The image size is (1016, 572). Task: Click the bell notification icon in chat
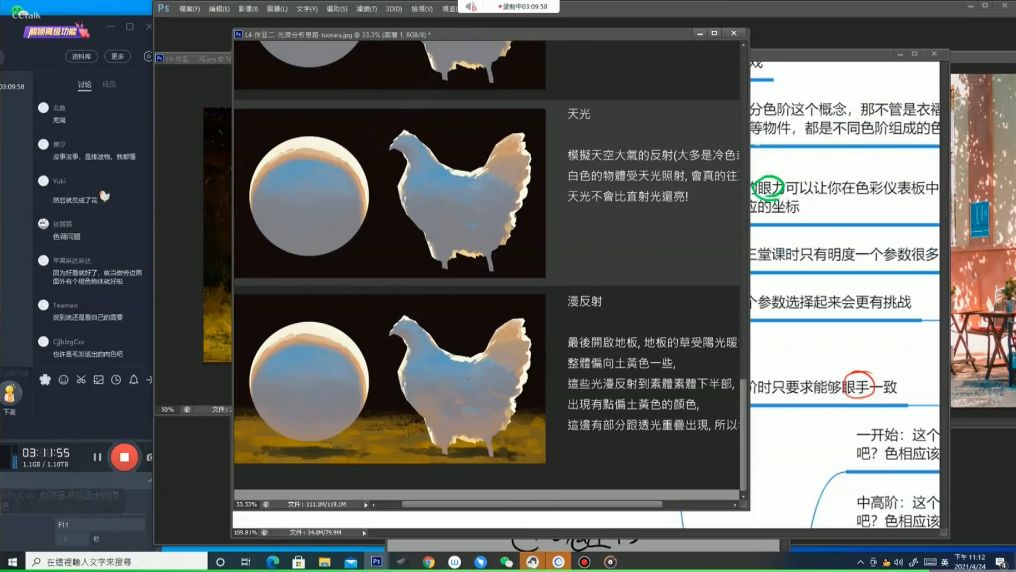pos(133,380)
